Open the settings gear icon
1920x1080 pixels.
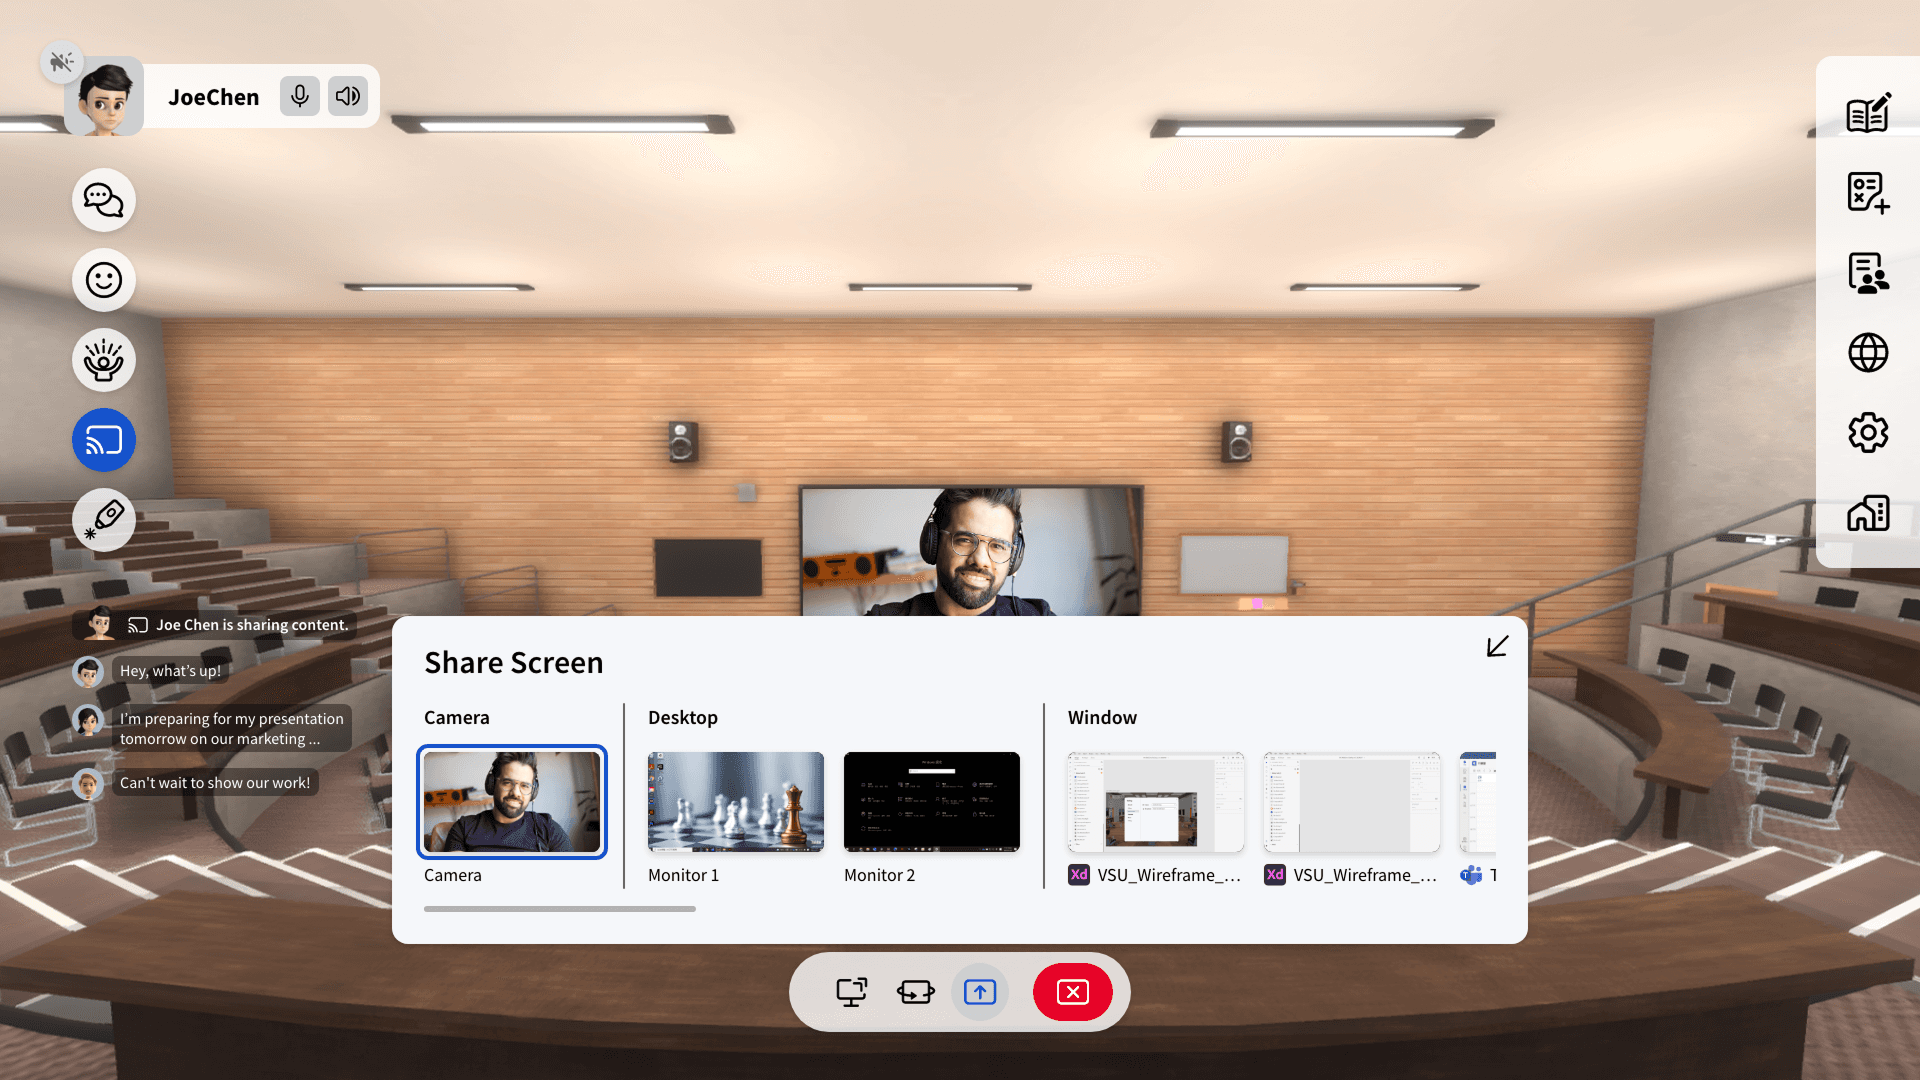(1868, 433)
